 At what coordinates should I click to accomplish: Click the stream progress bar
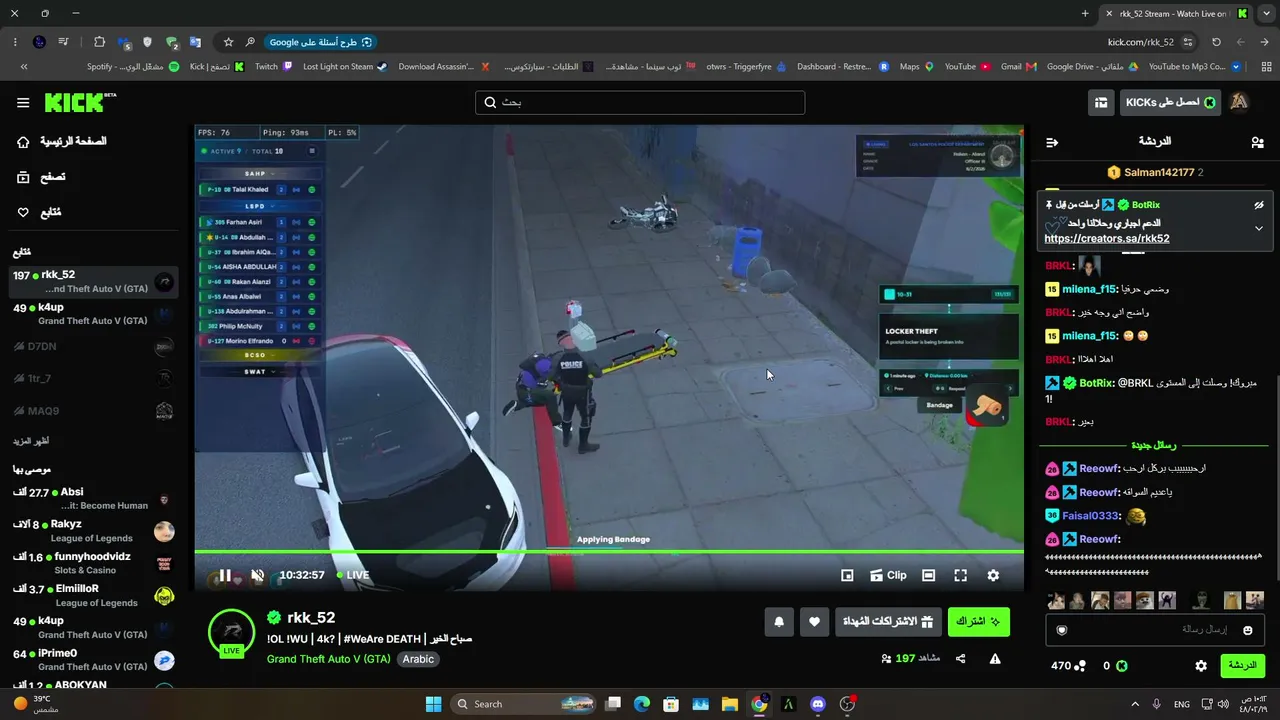point(609,551)
